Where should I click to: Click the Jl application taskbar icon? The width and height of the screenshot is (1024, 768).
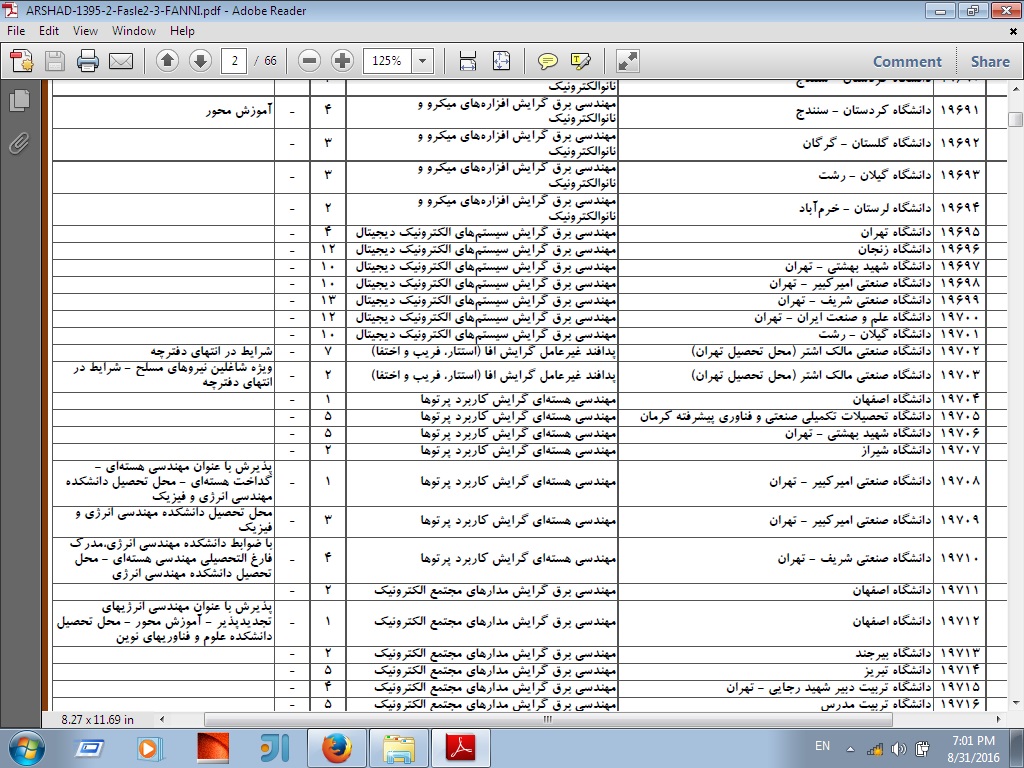click(274, 748)
